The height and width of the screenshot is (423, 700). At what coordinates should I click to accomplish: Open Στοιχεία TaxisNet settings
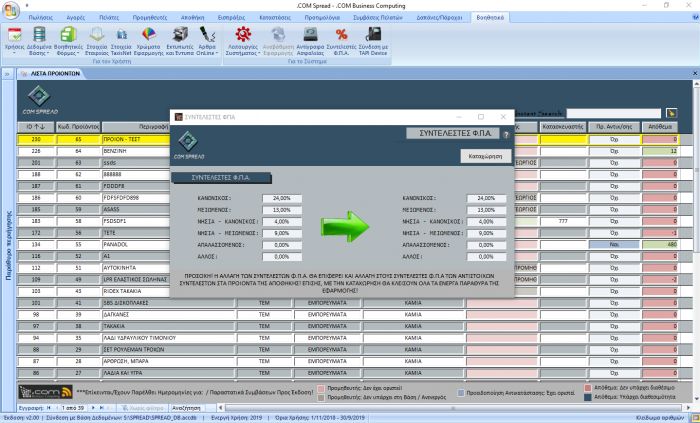click(121, 41)
